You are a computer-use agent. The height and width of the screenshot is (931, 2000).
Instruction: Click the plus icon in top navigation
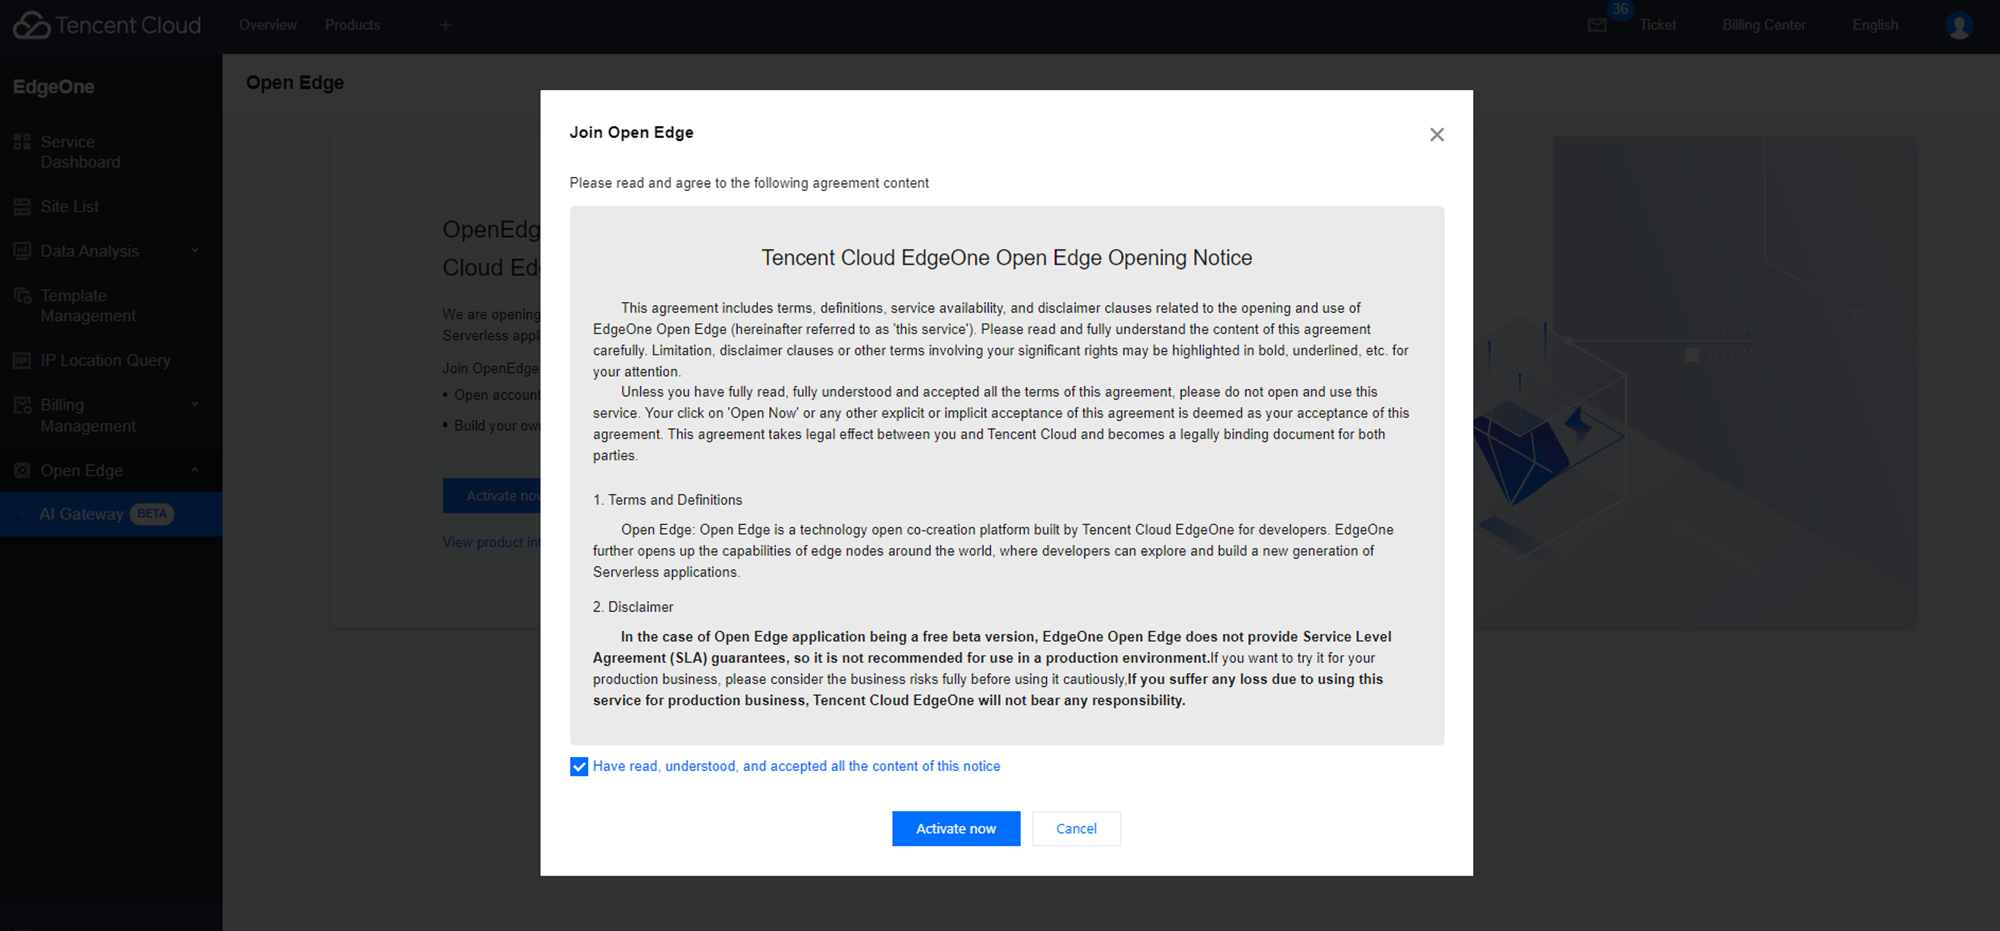(446, 25)
